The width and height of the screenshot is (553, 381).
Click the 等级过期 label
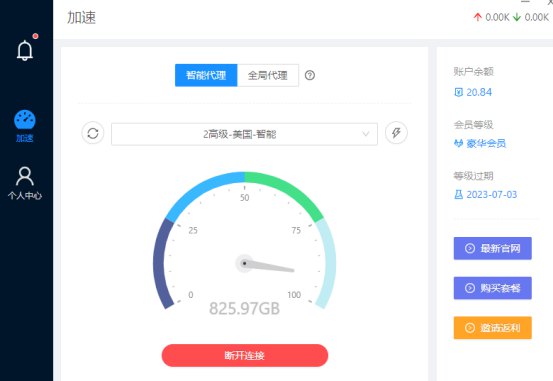coord(473,176)
